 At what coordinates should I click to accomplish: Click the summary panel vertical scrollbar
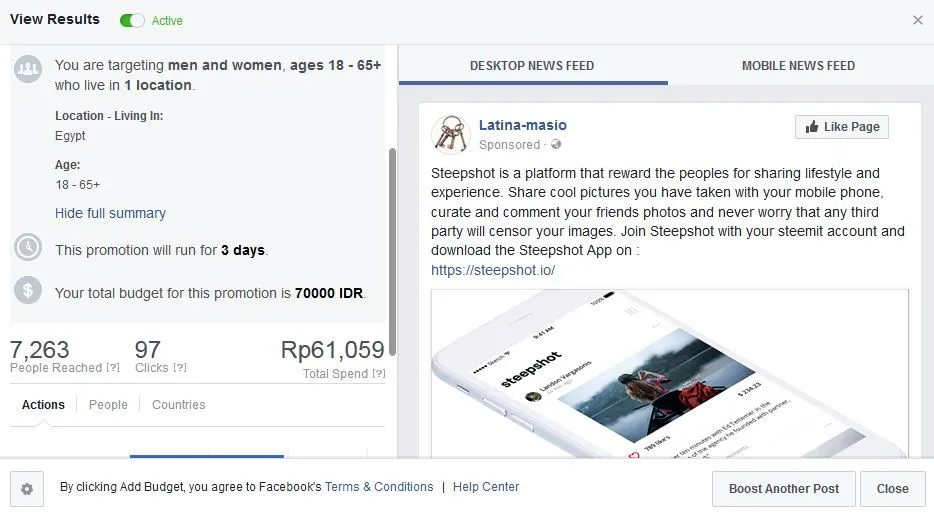pos(392,251)
